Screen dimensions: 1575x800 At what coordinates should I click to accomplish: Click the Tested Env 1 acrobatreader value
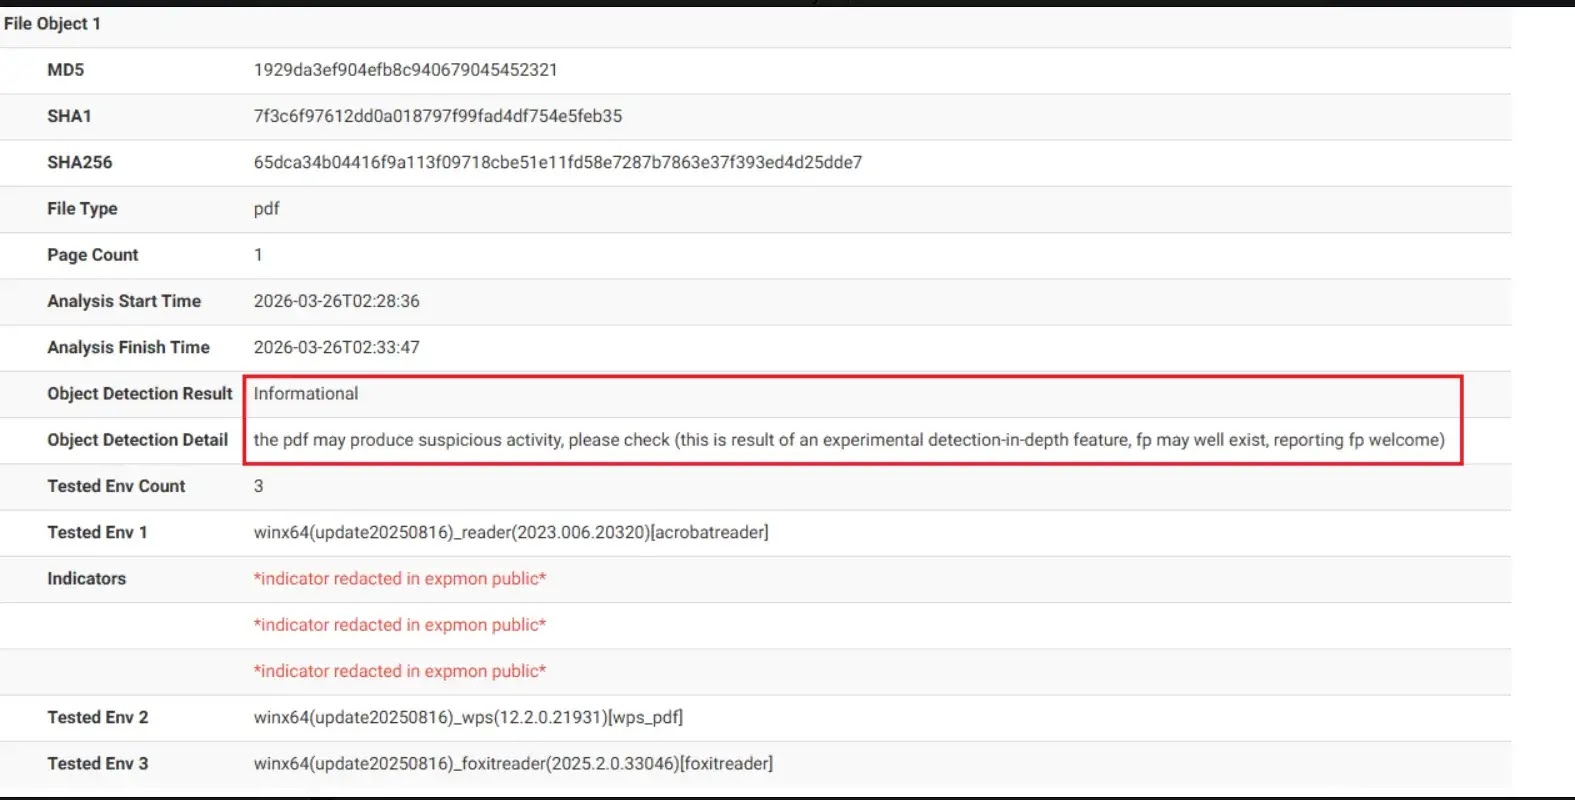pos(510,532)
